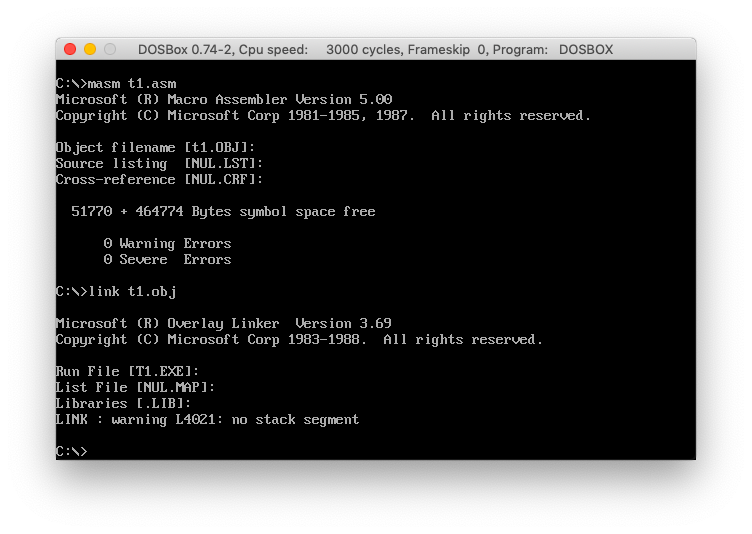Click the DOSBox 0.74-2 window title text
The image size is (752, 534).
click(x=376, y=49)
